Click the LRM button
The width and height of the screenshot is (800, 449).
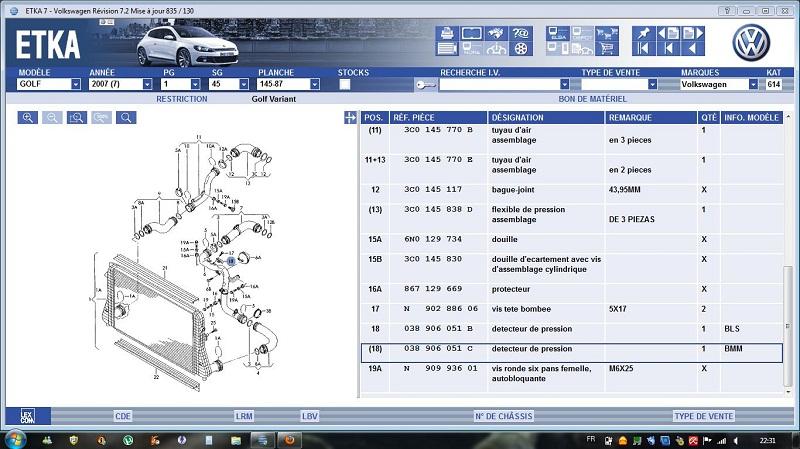244,416
